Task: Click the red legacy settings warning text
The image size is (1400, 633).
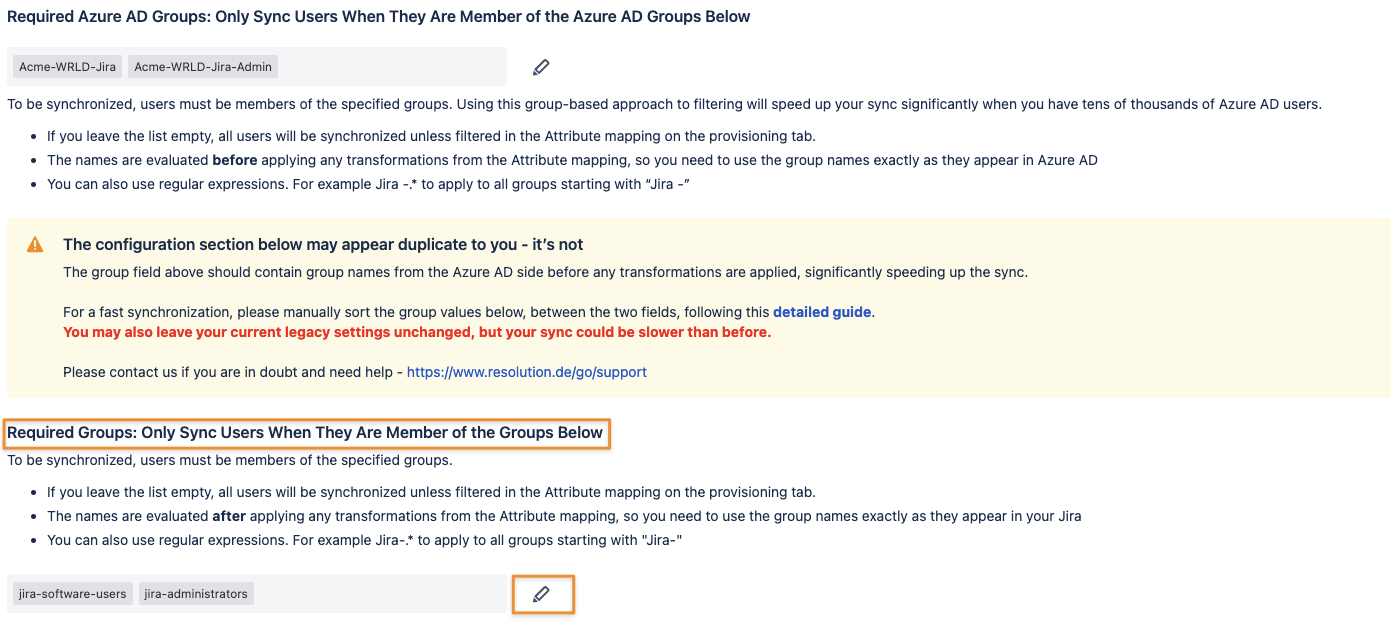Action: coord(416,332)
